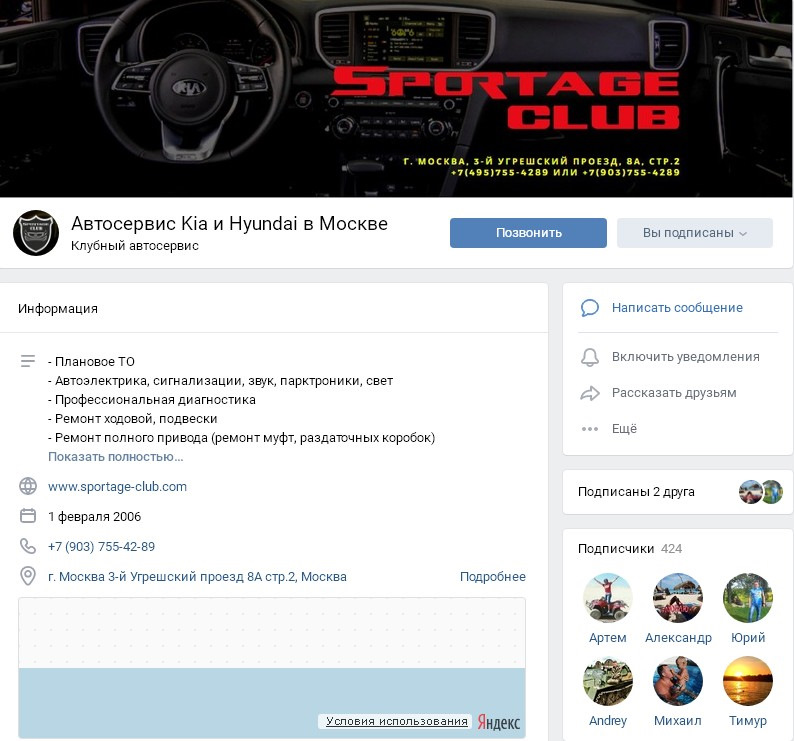
Task: Toggle Включить уведомления notifications
Action: tap(685, 357)
